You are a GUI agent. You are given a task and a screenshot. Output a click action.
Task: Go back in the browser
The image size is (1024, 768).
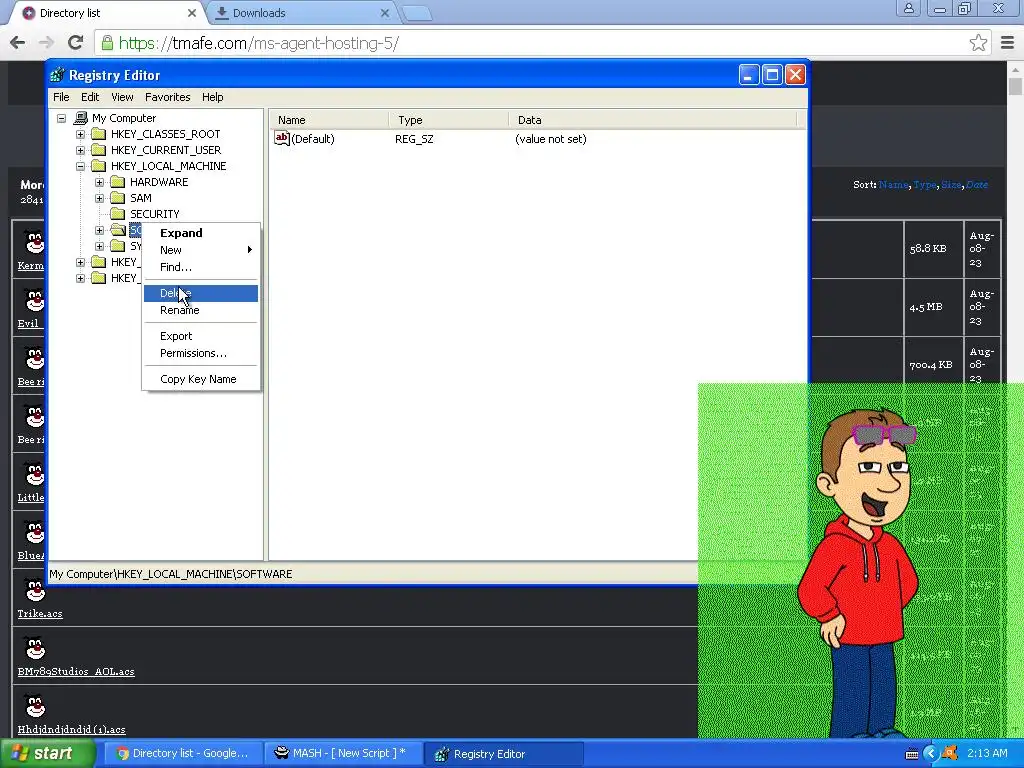coord(18,43)
